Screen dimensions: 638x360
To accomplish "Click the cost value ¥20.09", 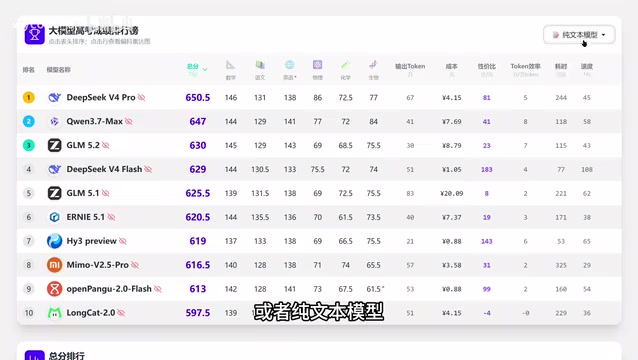I will (452, 194).
